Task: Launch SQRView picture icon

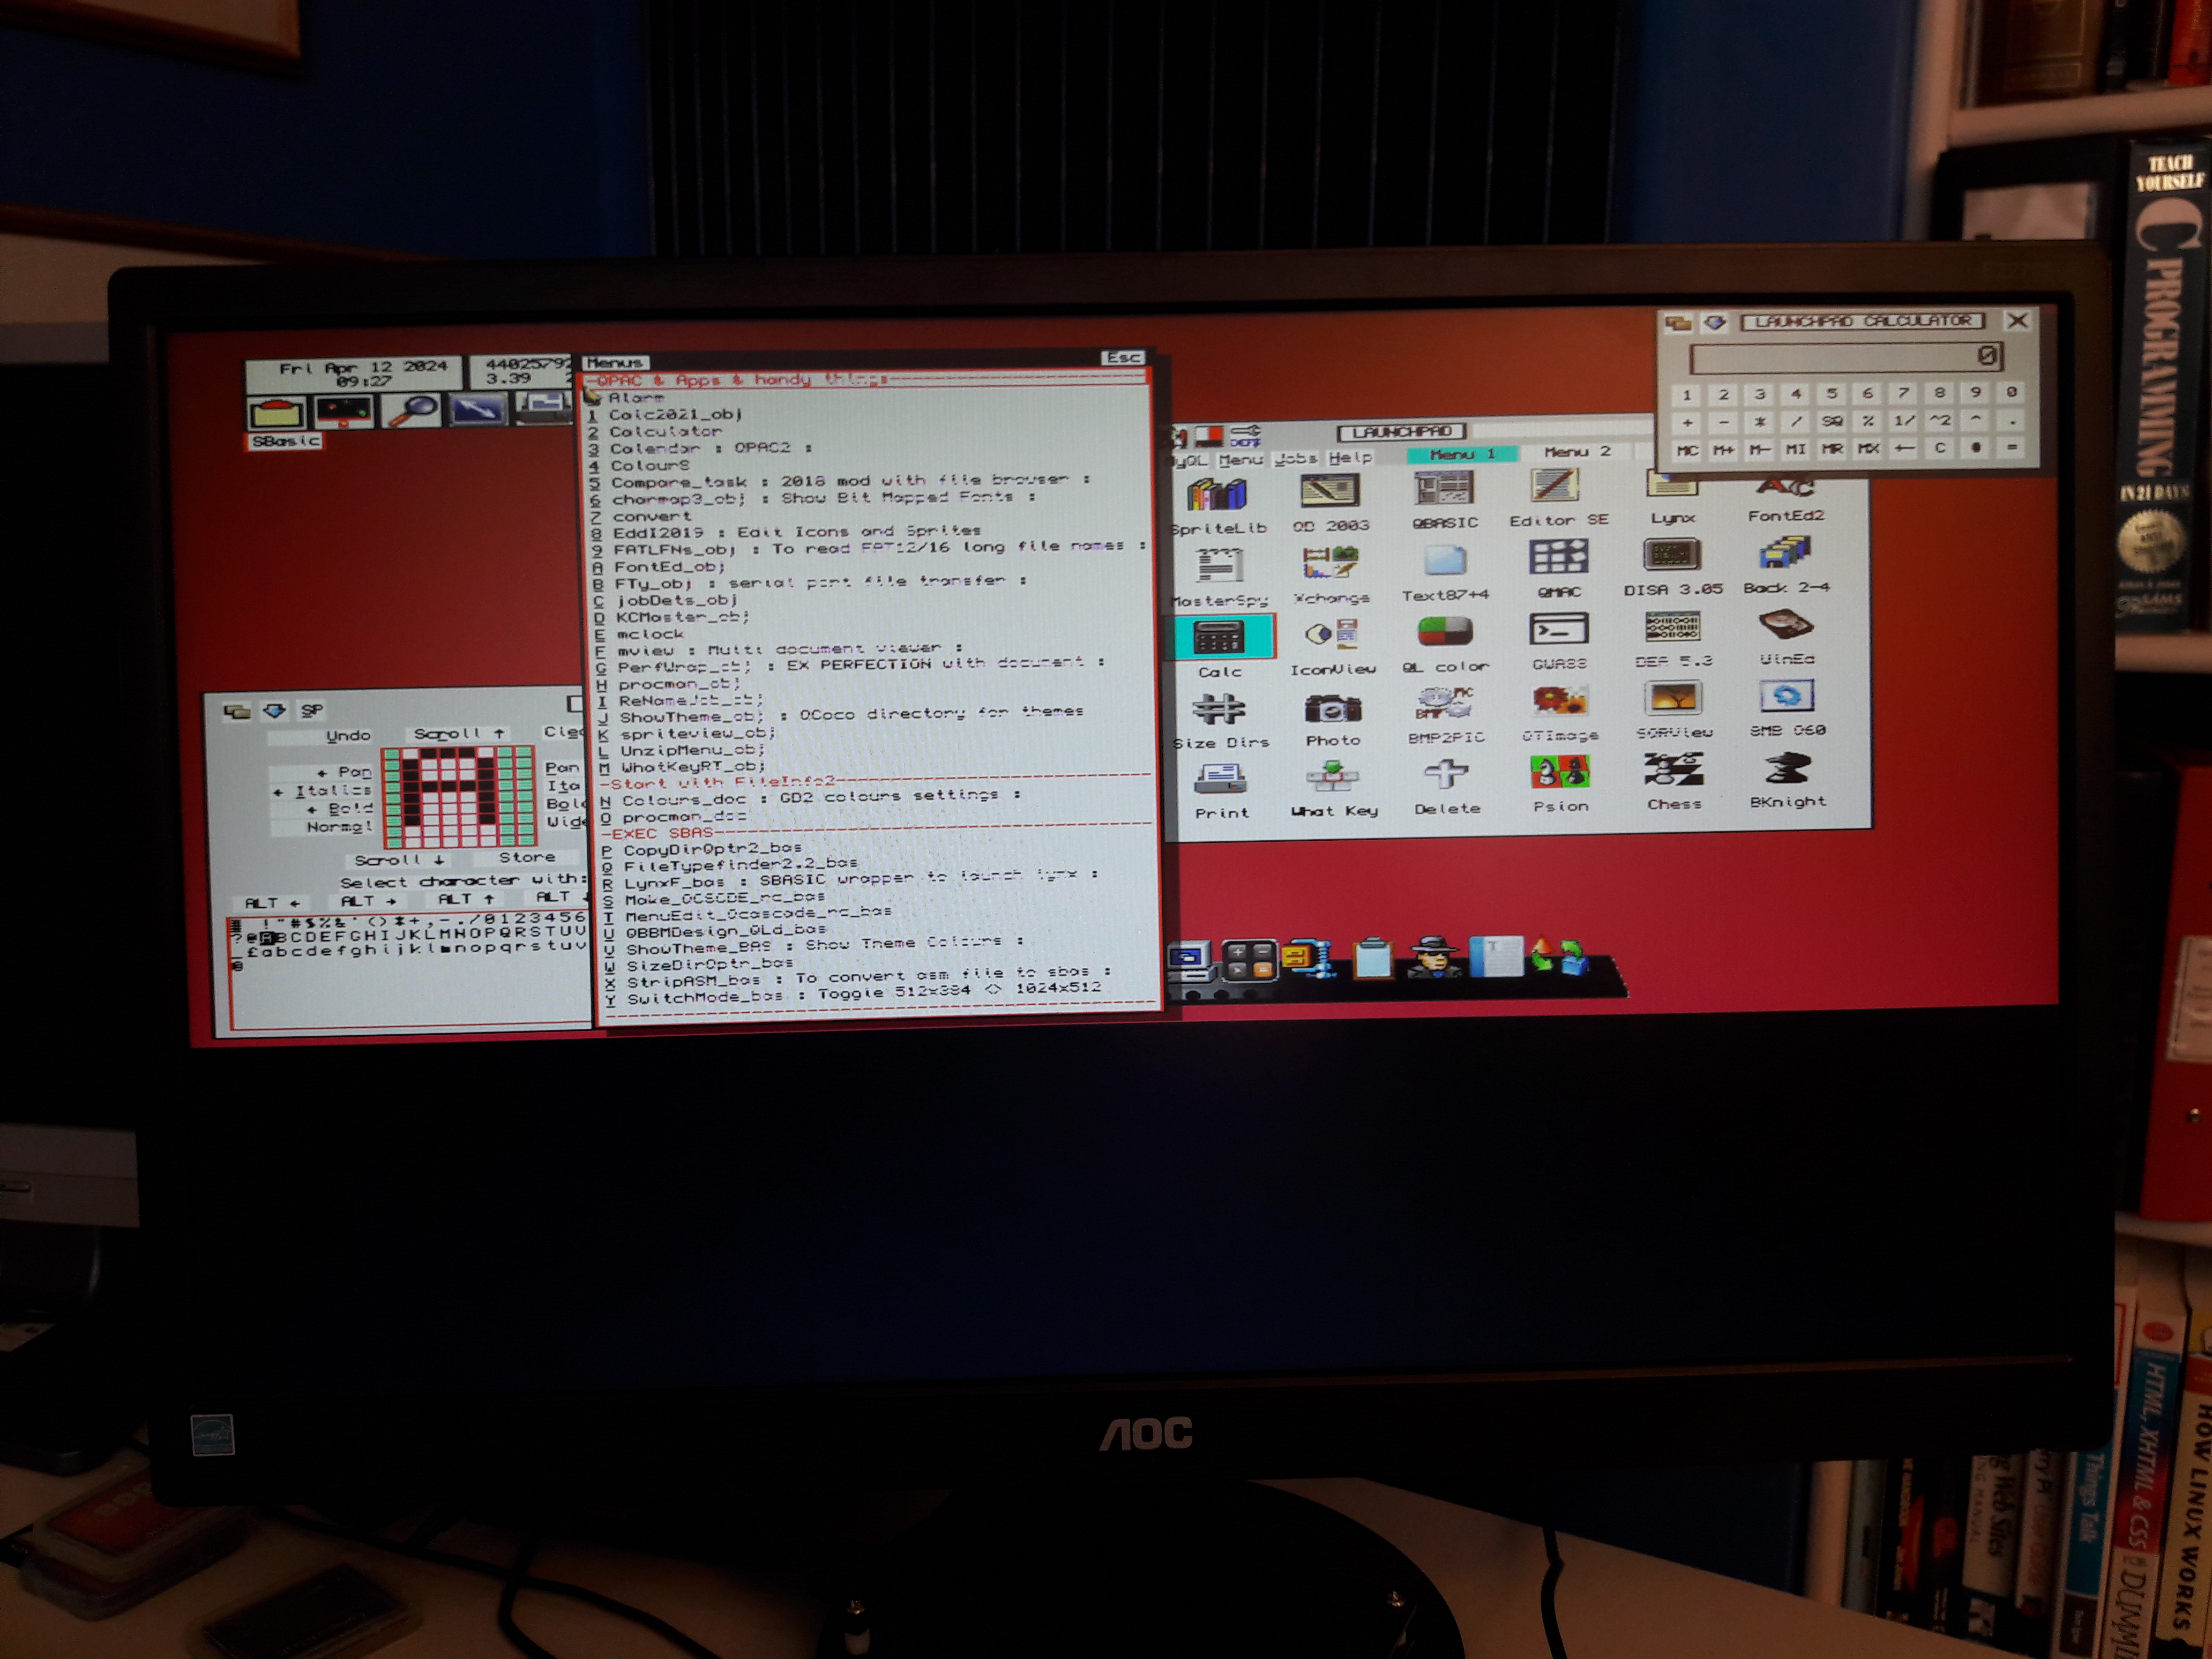Action: (x=1673, y=699)
